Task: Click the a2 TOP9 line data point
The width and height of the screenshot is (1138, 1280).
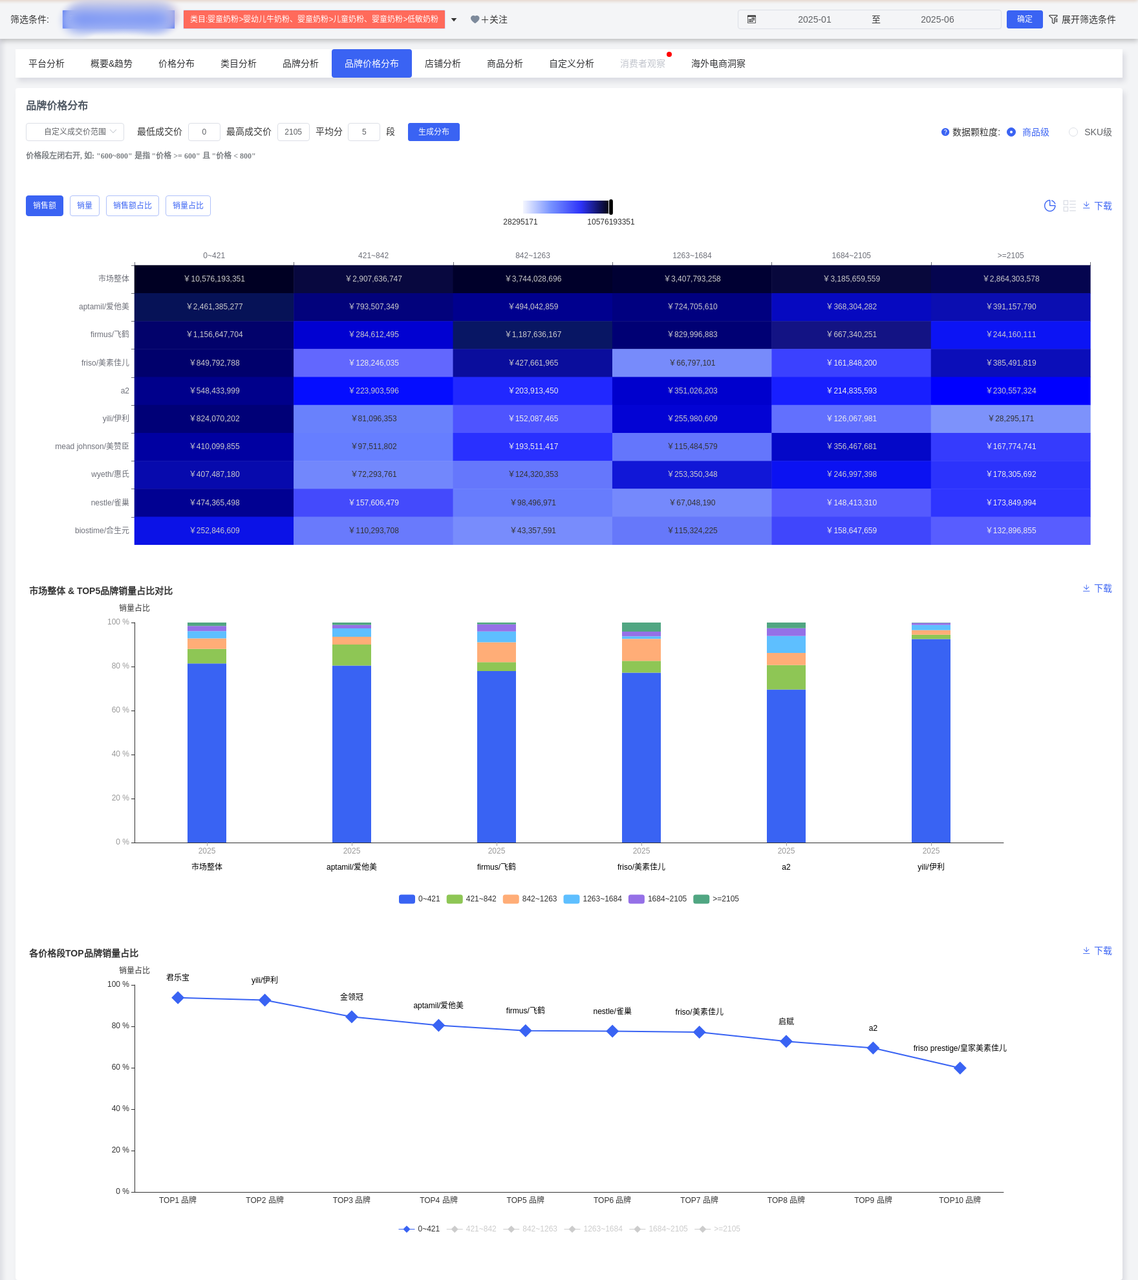Action: coord(873,1048)
